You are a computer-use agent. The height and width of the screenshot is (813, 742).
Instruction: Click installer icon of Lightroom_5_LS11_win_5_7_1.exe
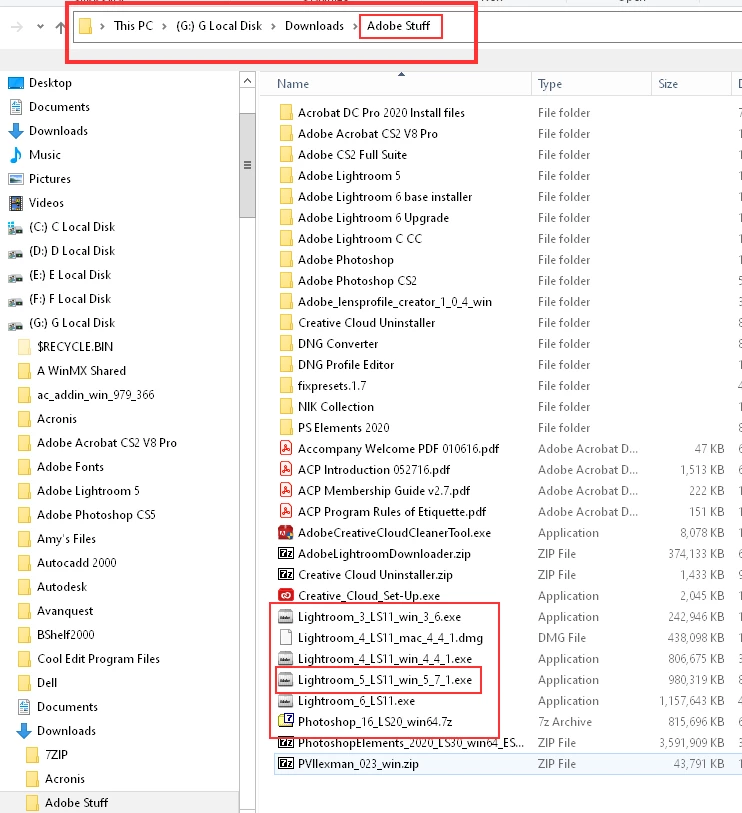click(286, 680)
